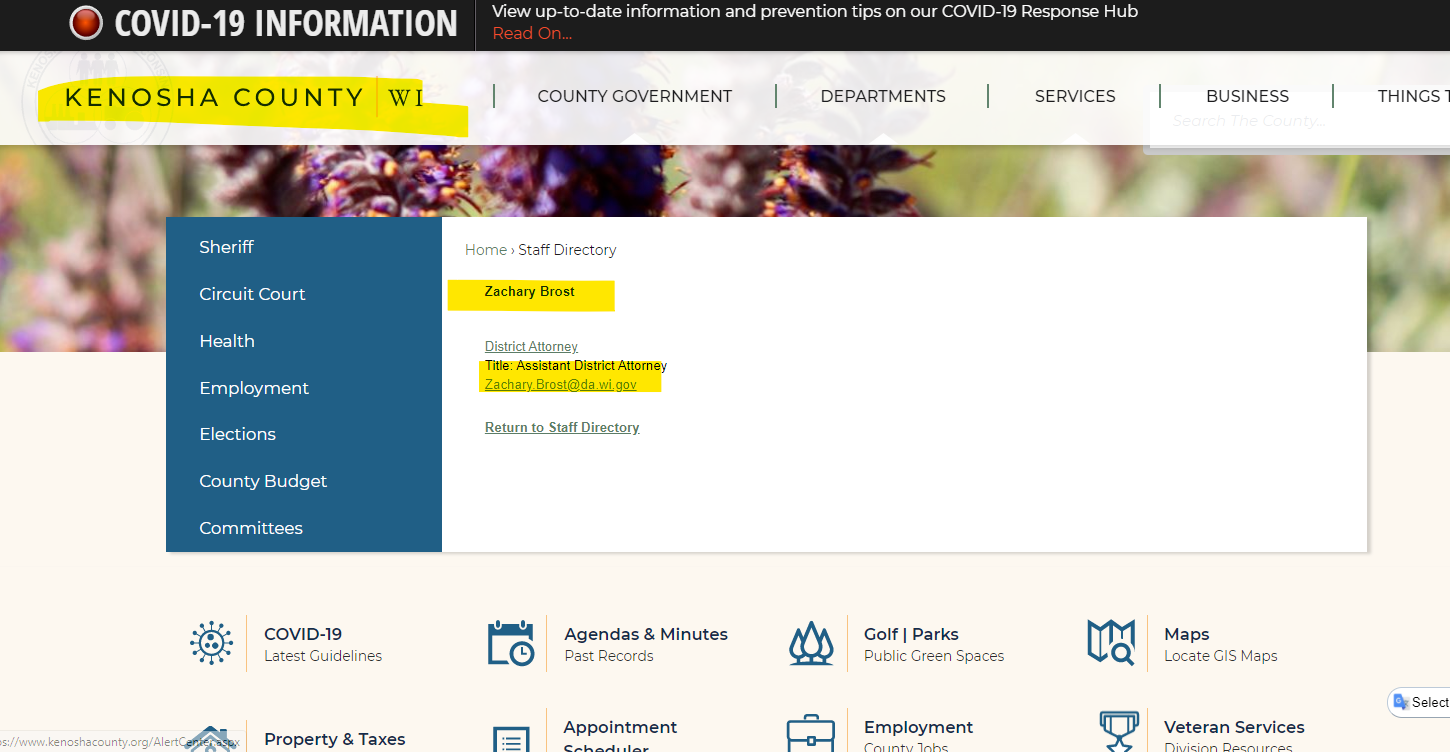Viewport: 1450px width, 752px height.
Task: Click the Google Translate Select icon
Action: (1401, 702)
